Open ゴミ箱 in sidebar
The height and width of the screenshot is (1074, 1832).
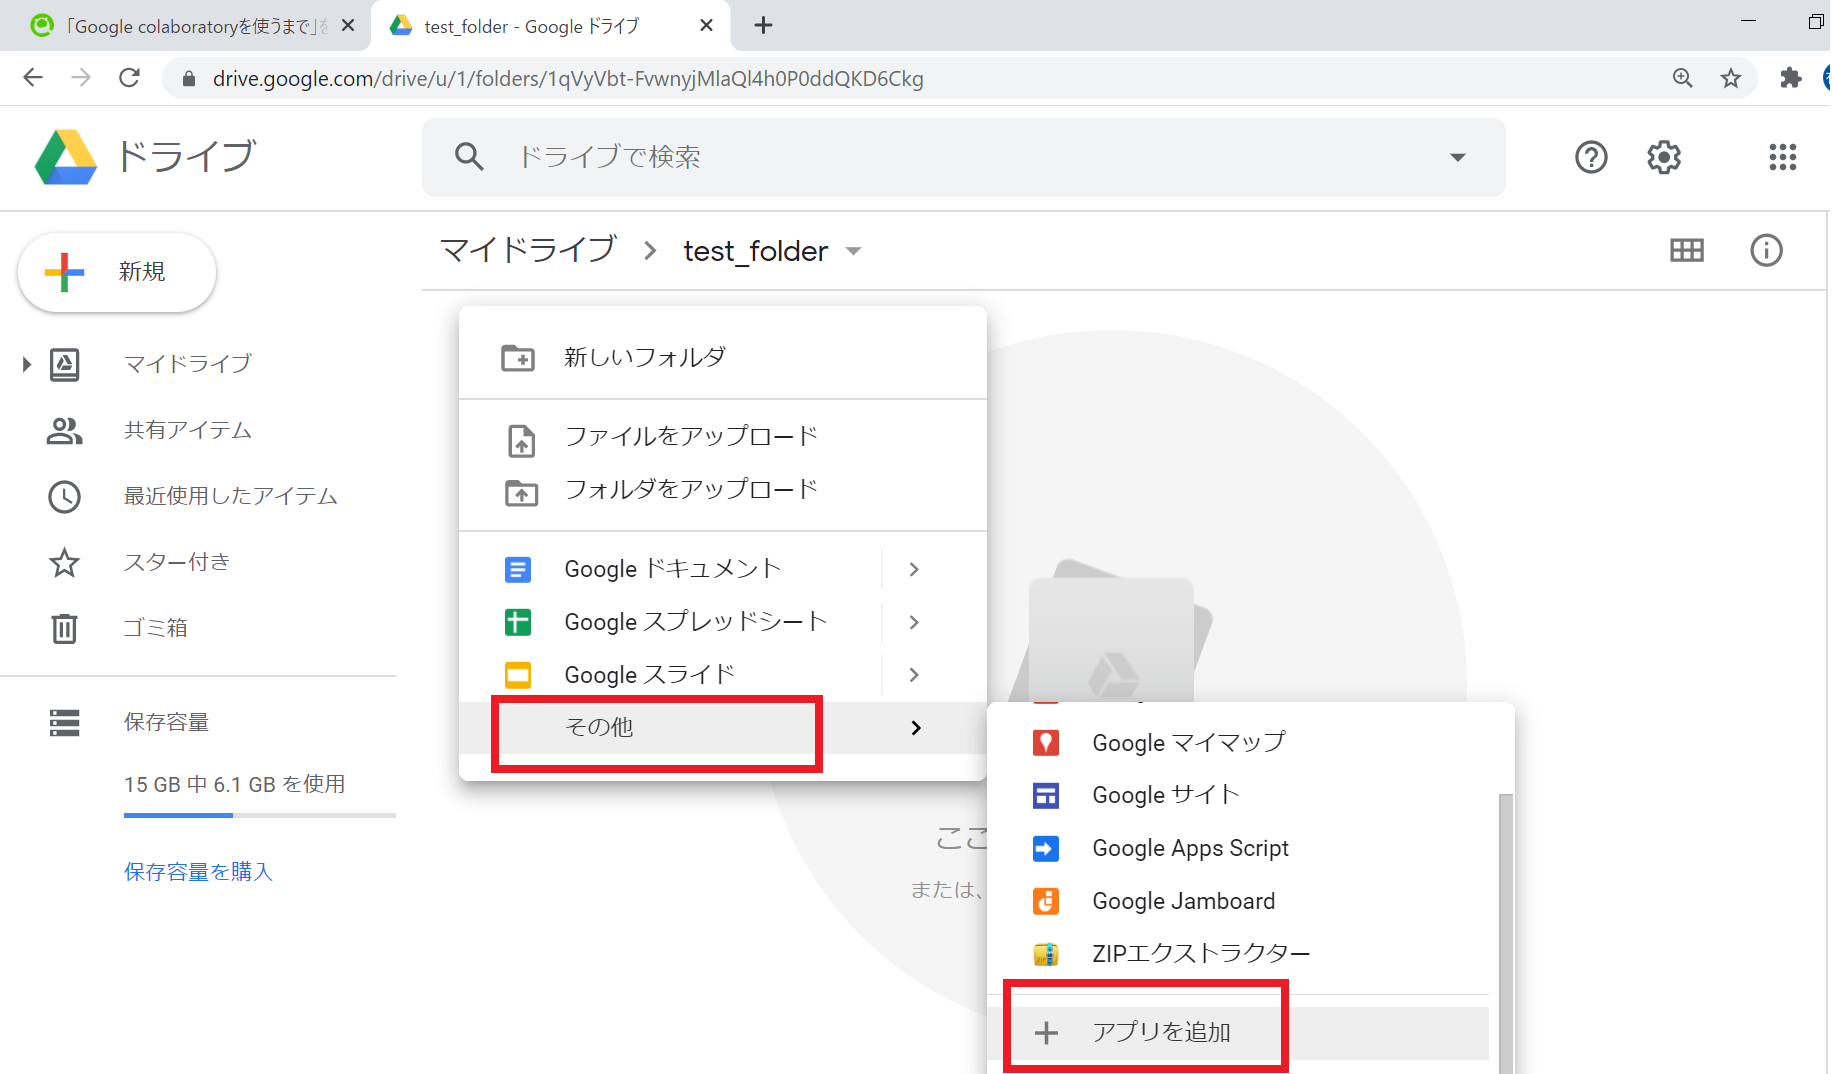(156, 628)
